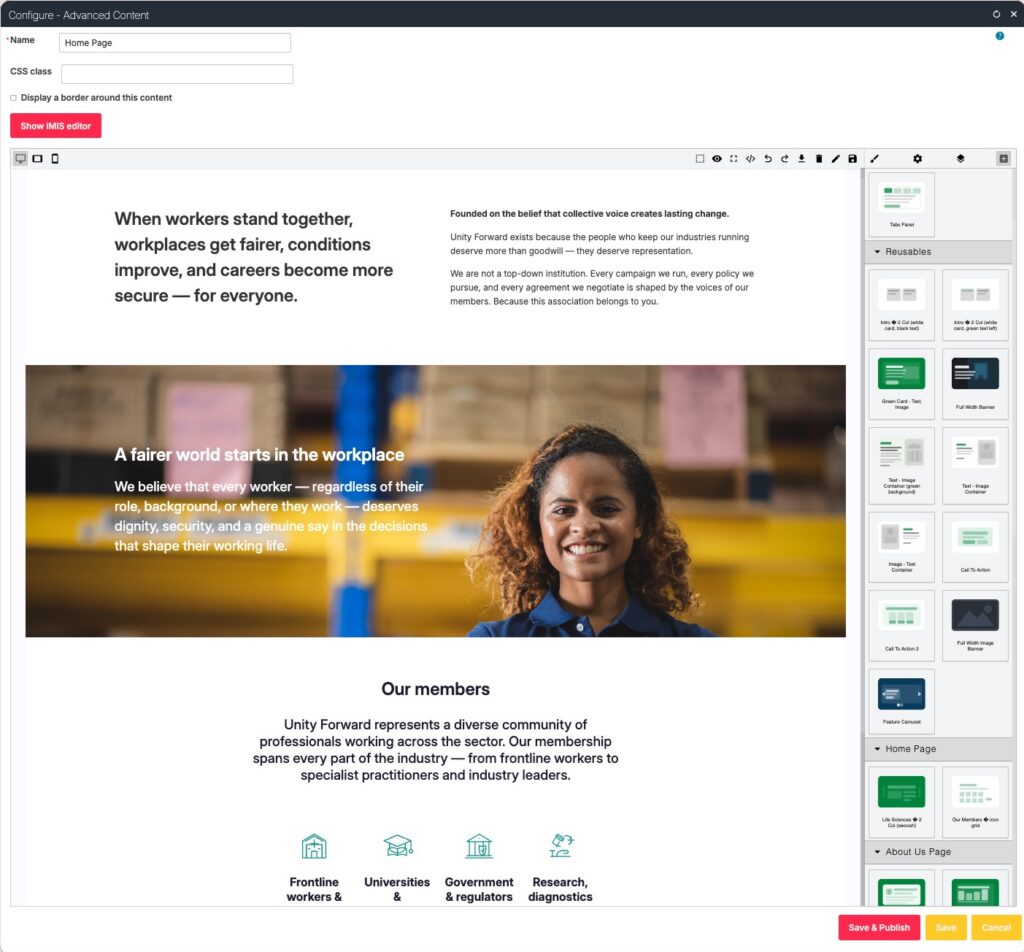Viewport: 1024px width, 952px height.
Task: Click the Cancel button
Action: [x=996, y=927]
